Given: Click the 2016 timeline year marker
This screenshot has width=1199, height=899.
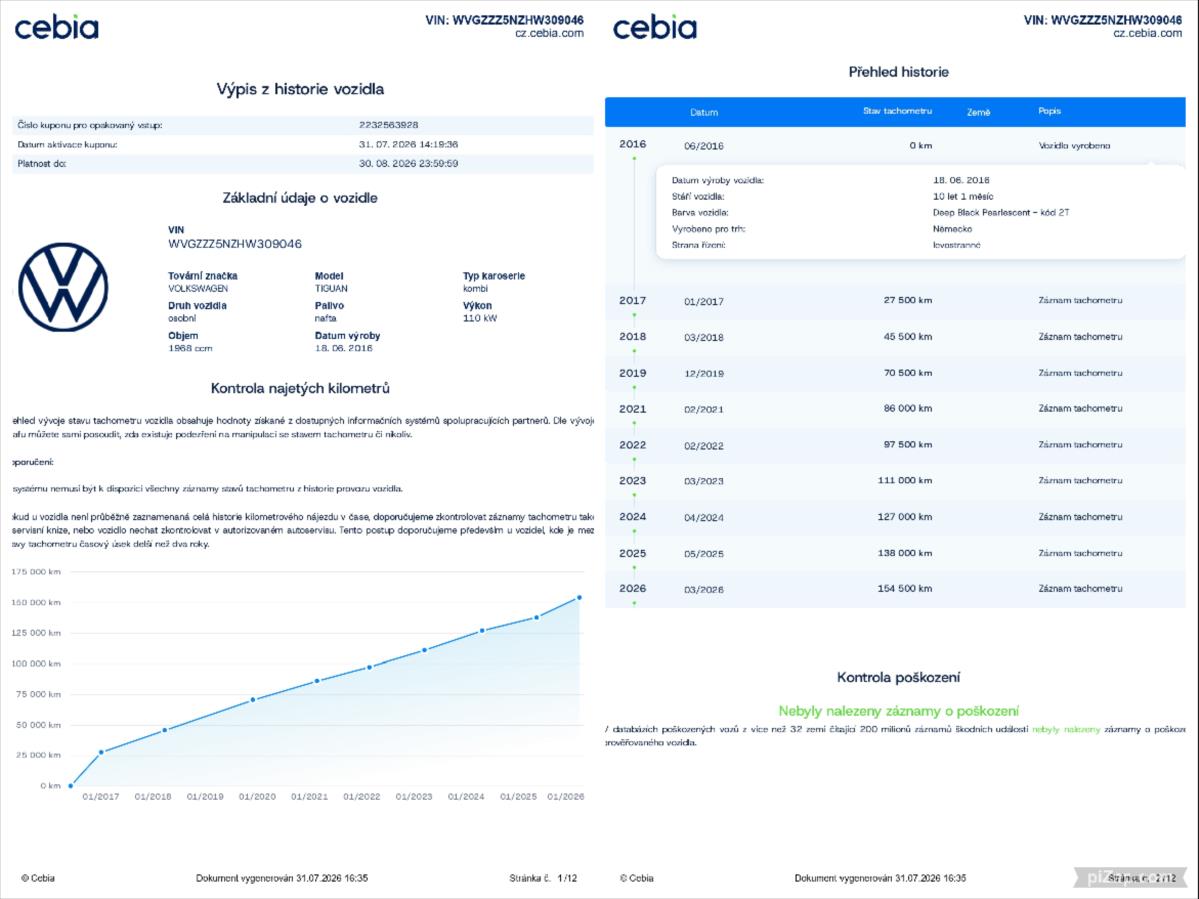Looking at the screenshot, I should click(632, 144).
